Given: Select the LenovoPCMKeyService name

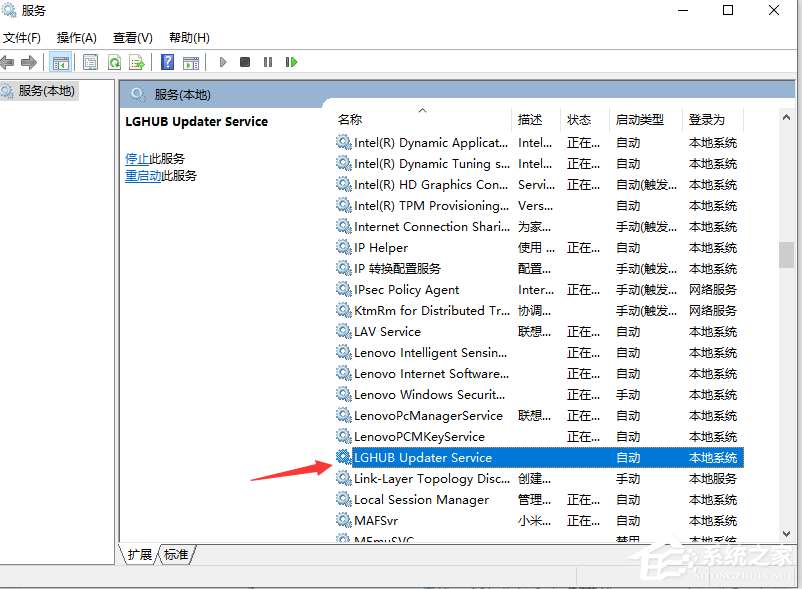Looking at the screenshot, I should pyautogui.click(x=419, y=436).
